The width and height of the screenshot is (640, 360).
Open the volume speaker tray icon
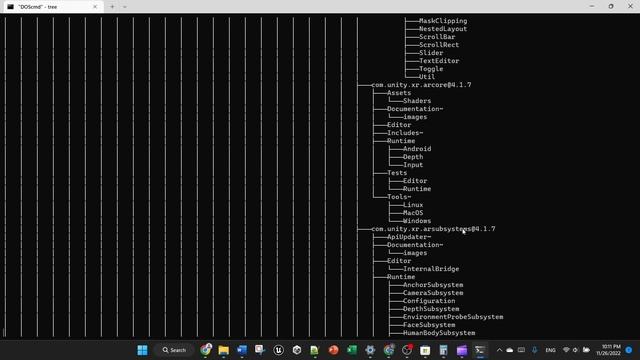tap(576, 350)
